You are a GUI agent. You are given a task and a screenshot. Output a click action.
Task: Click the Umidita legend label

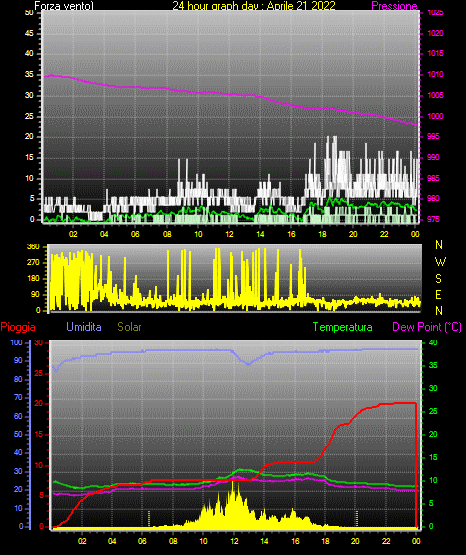pos(84,327)
